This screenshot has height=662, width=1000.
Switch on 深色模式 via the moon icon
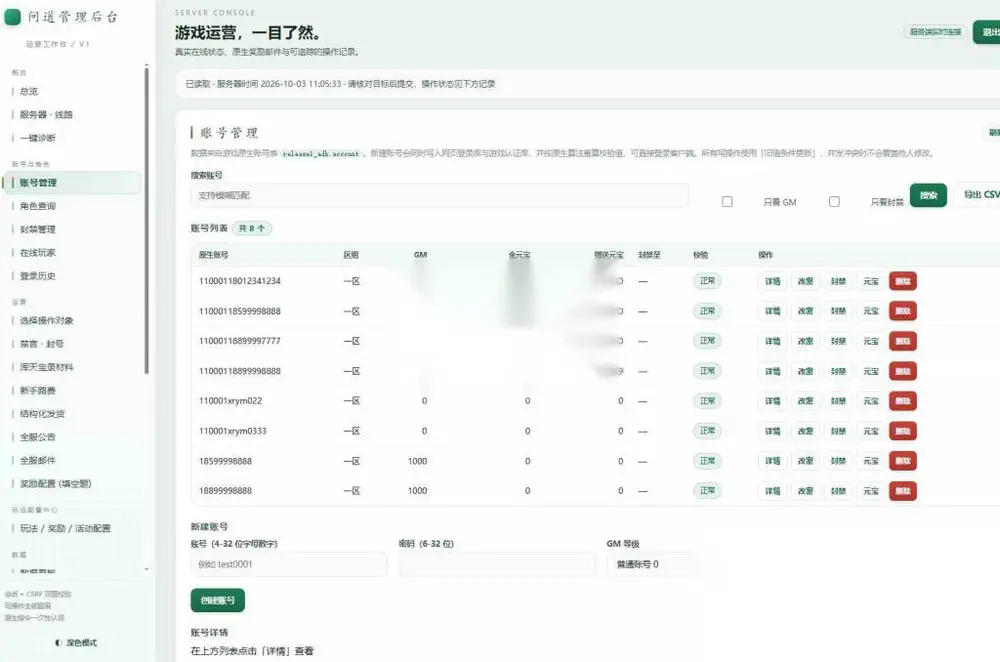pyautogui.click(x=59, y=643)
